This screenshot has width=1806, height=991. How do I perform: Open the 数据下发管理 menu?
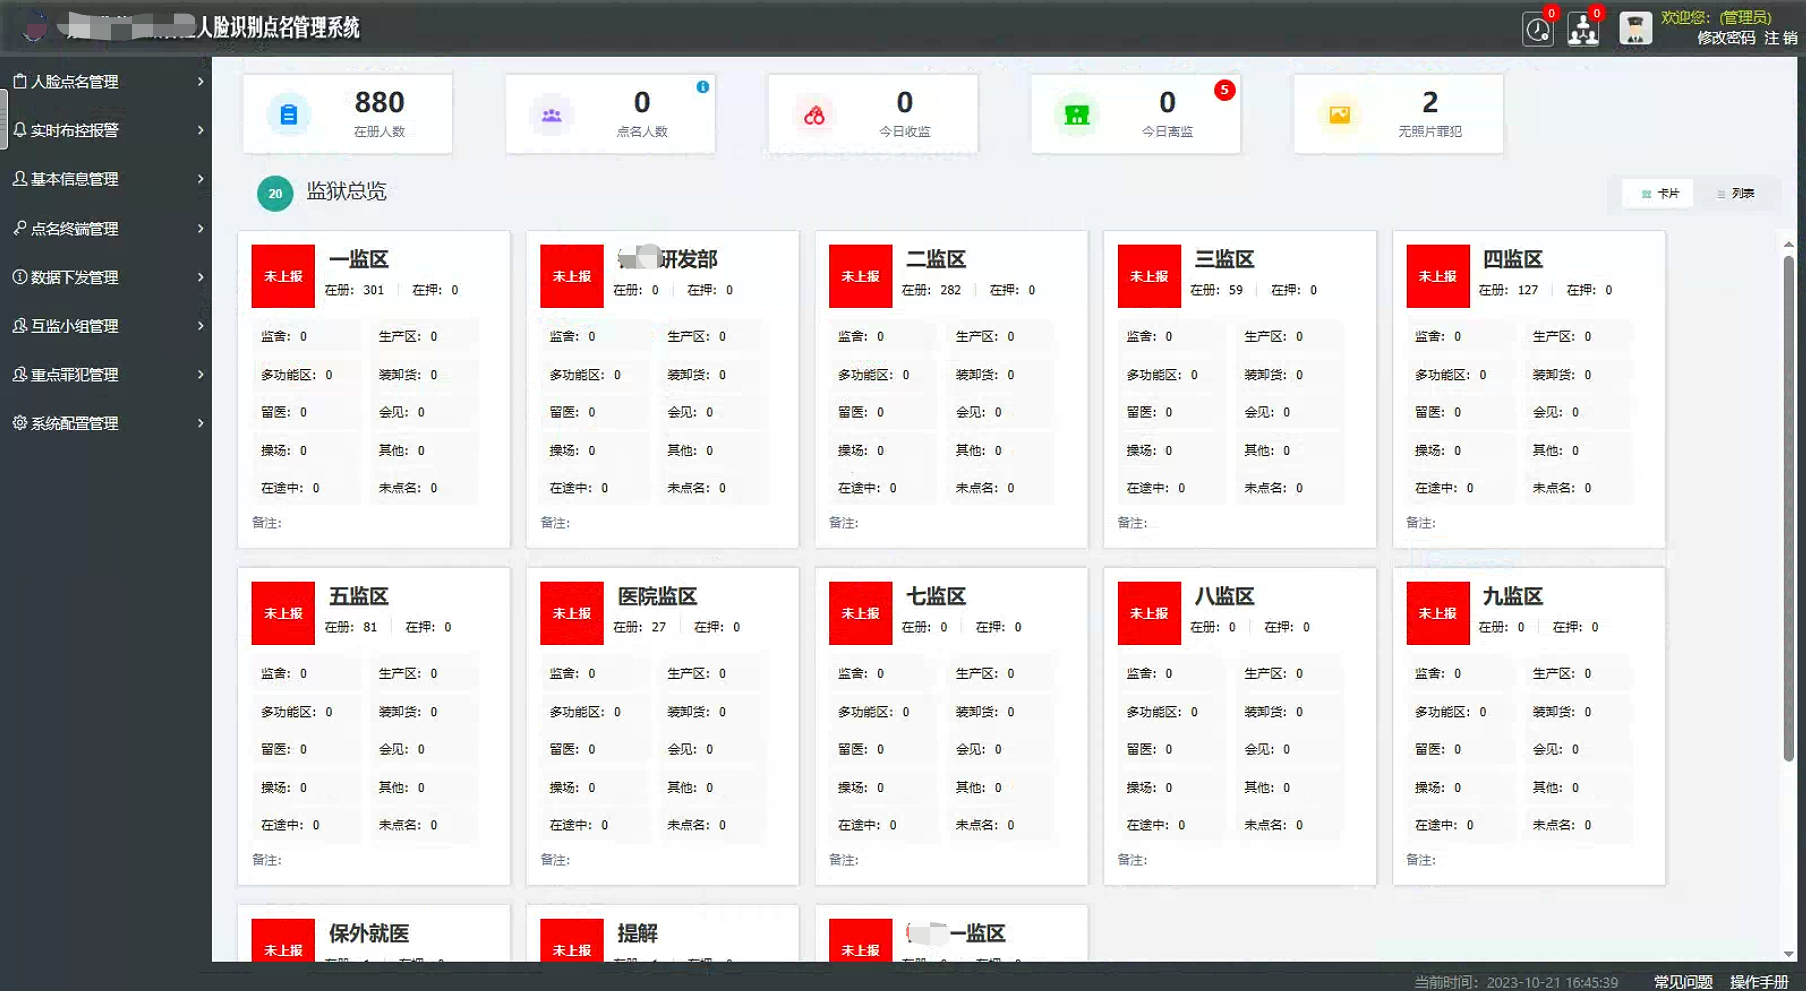(x=106, y=277)
